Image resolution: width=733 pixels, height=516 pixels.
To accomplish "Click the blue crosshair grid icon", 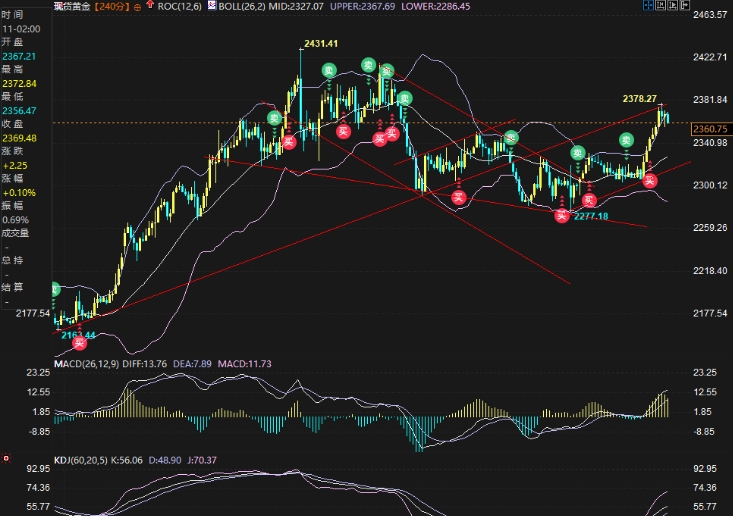I will (x=648, y=6).
